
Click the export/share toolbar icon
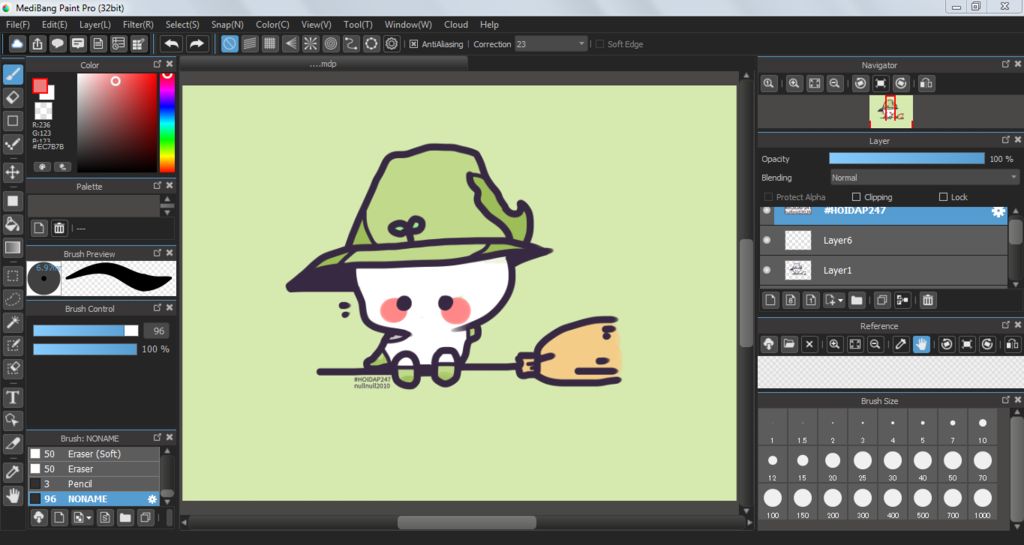point(37,44)
